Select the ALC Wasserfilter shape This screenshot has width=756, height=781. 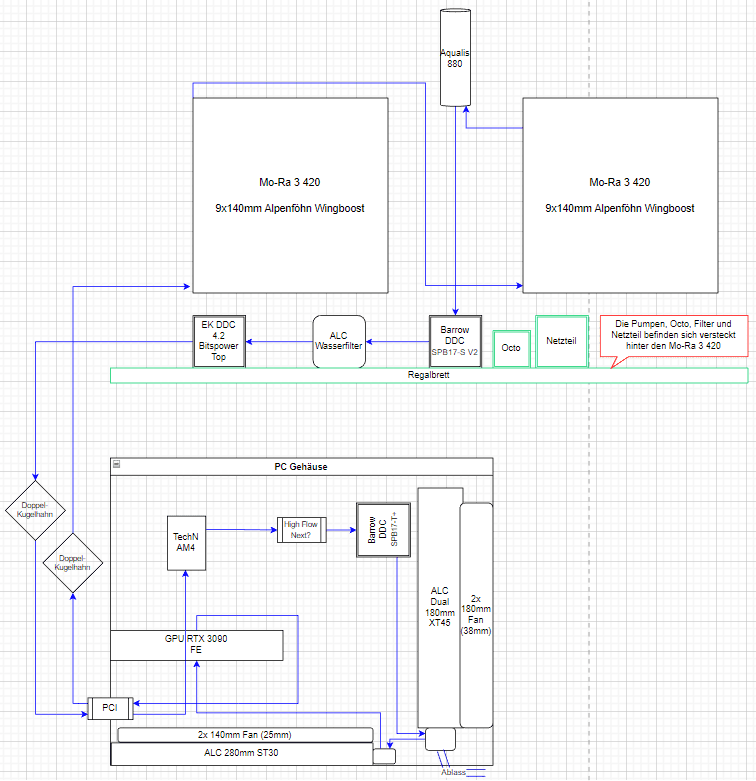pos(339,341)
